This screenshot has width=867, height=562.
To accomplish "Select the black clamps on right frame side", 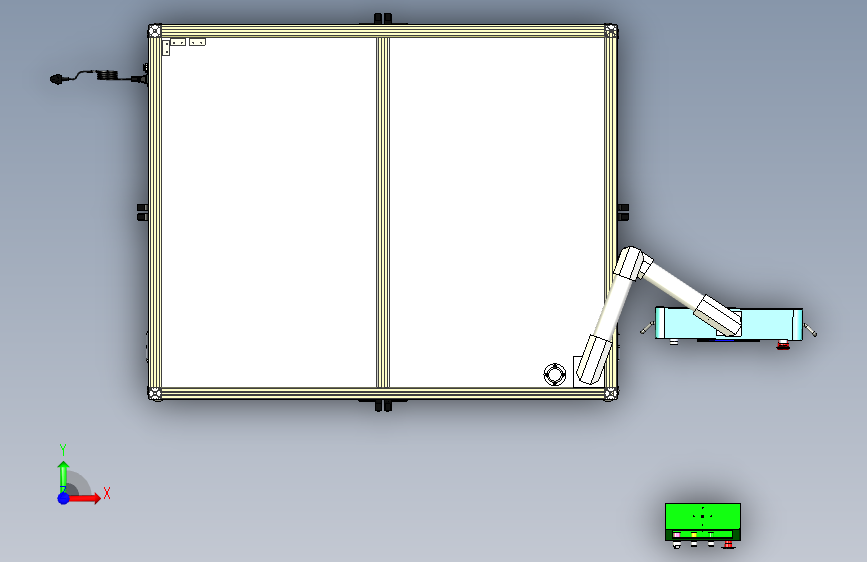I will [623, 212].
